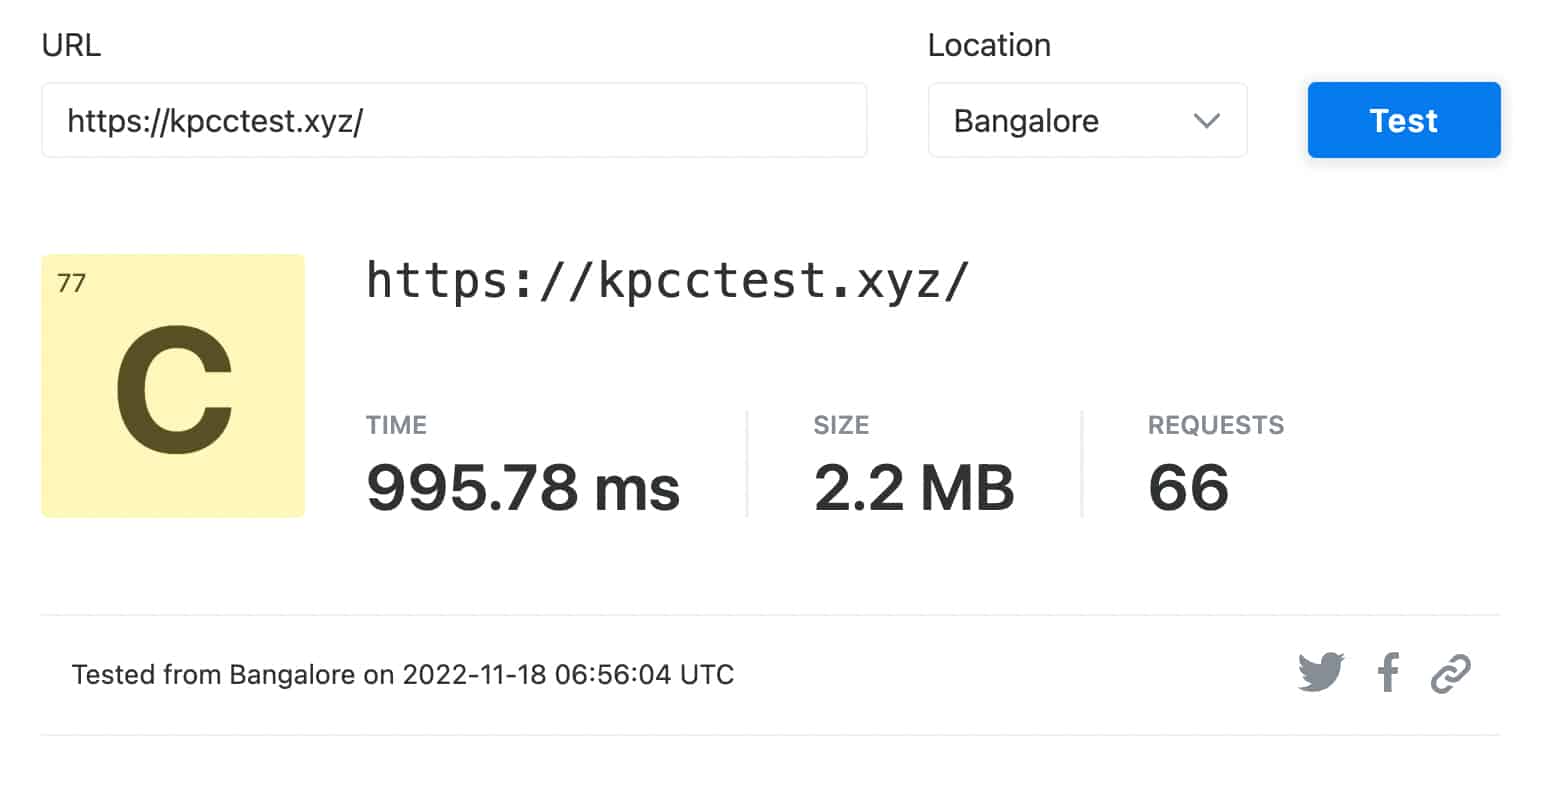Viewport: 1542px width, 808px height.
Task: Click the URL input field
Action: click(454, 121)
